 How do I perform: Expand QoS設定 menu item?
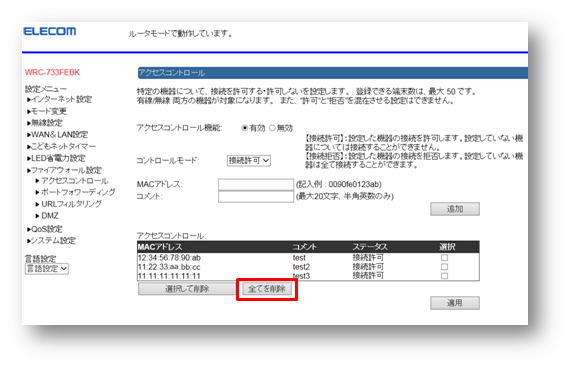tap(45, 229)
